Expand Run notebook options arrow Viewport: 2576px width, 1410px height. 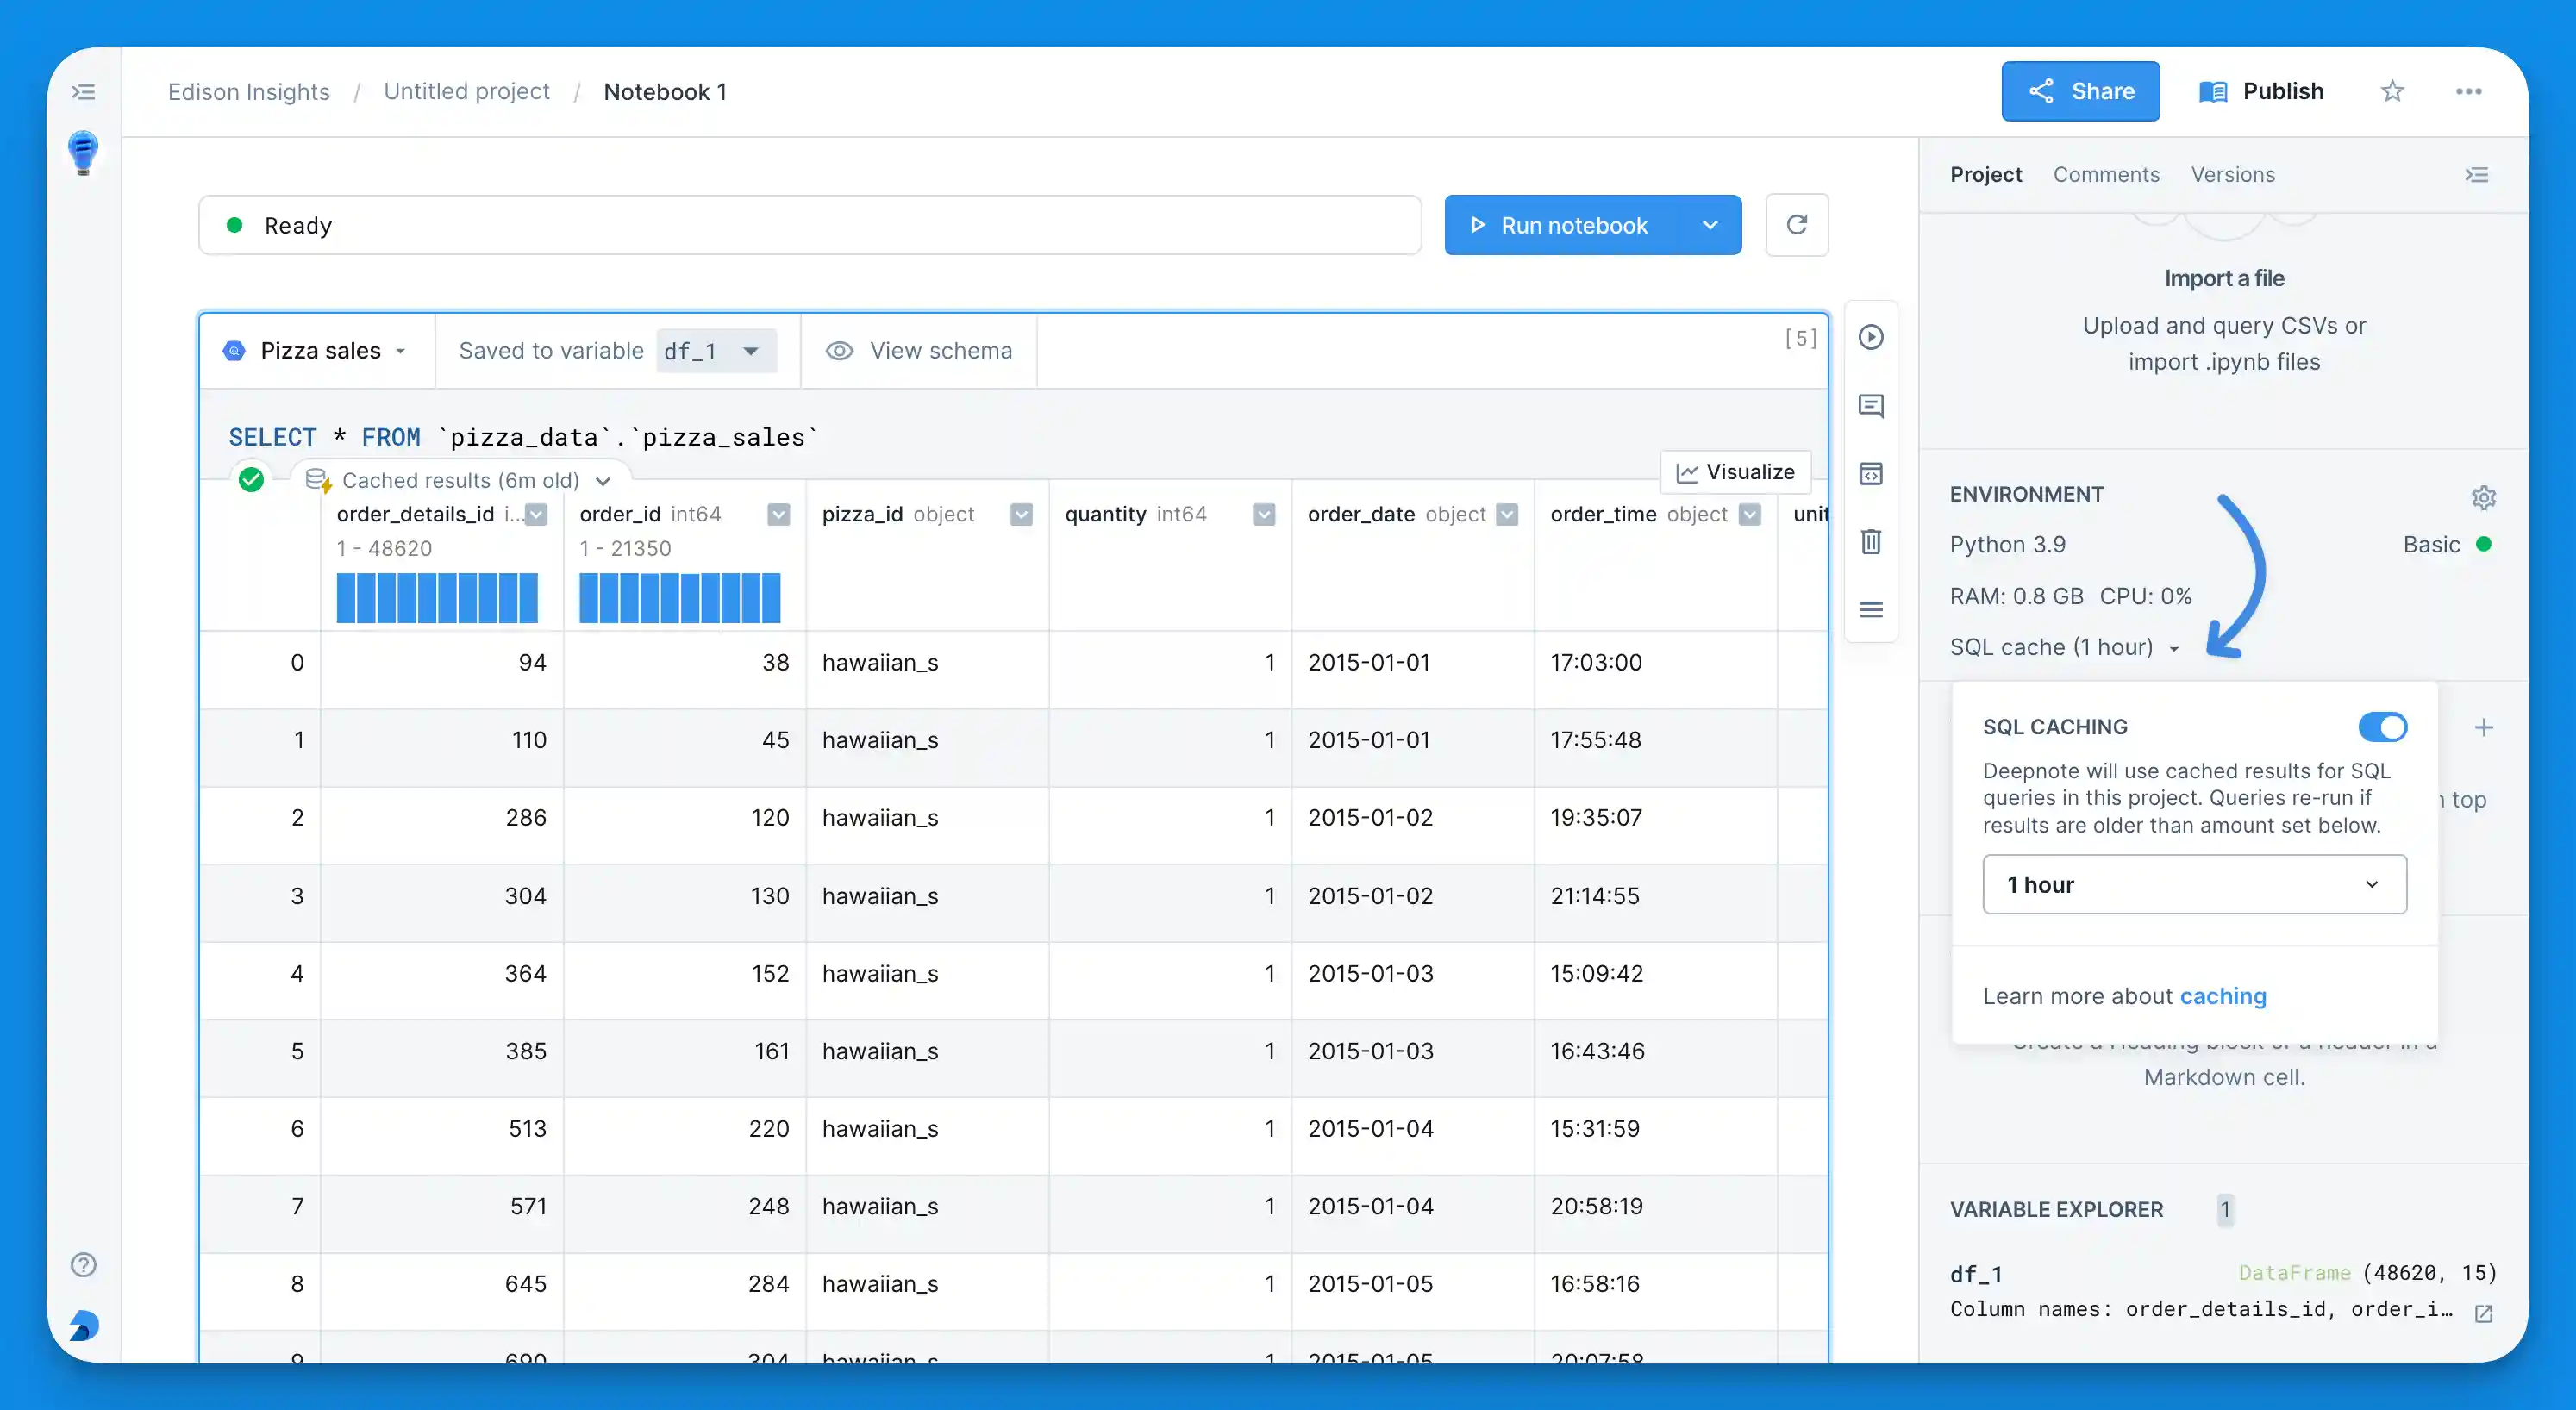pyautogui.click(x=1710, y=225)
